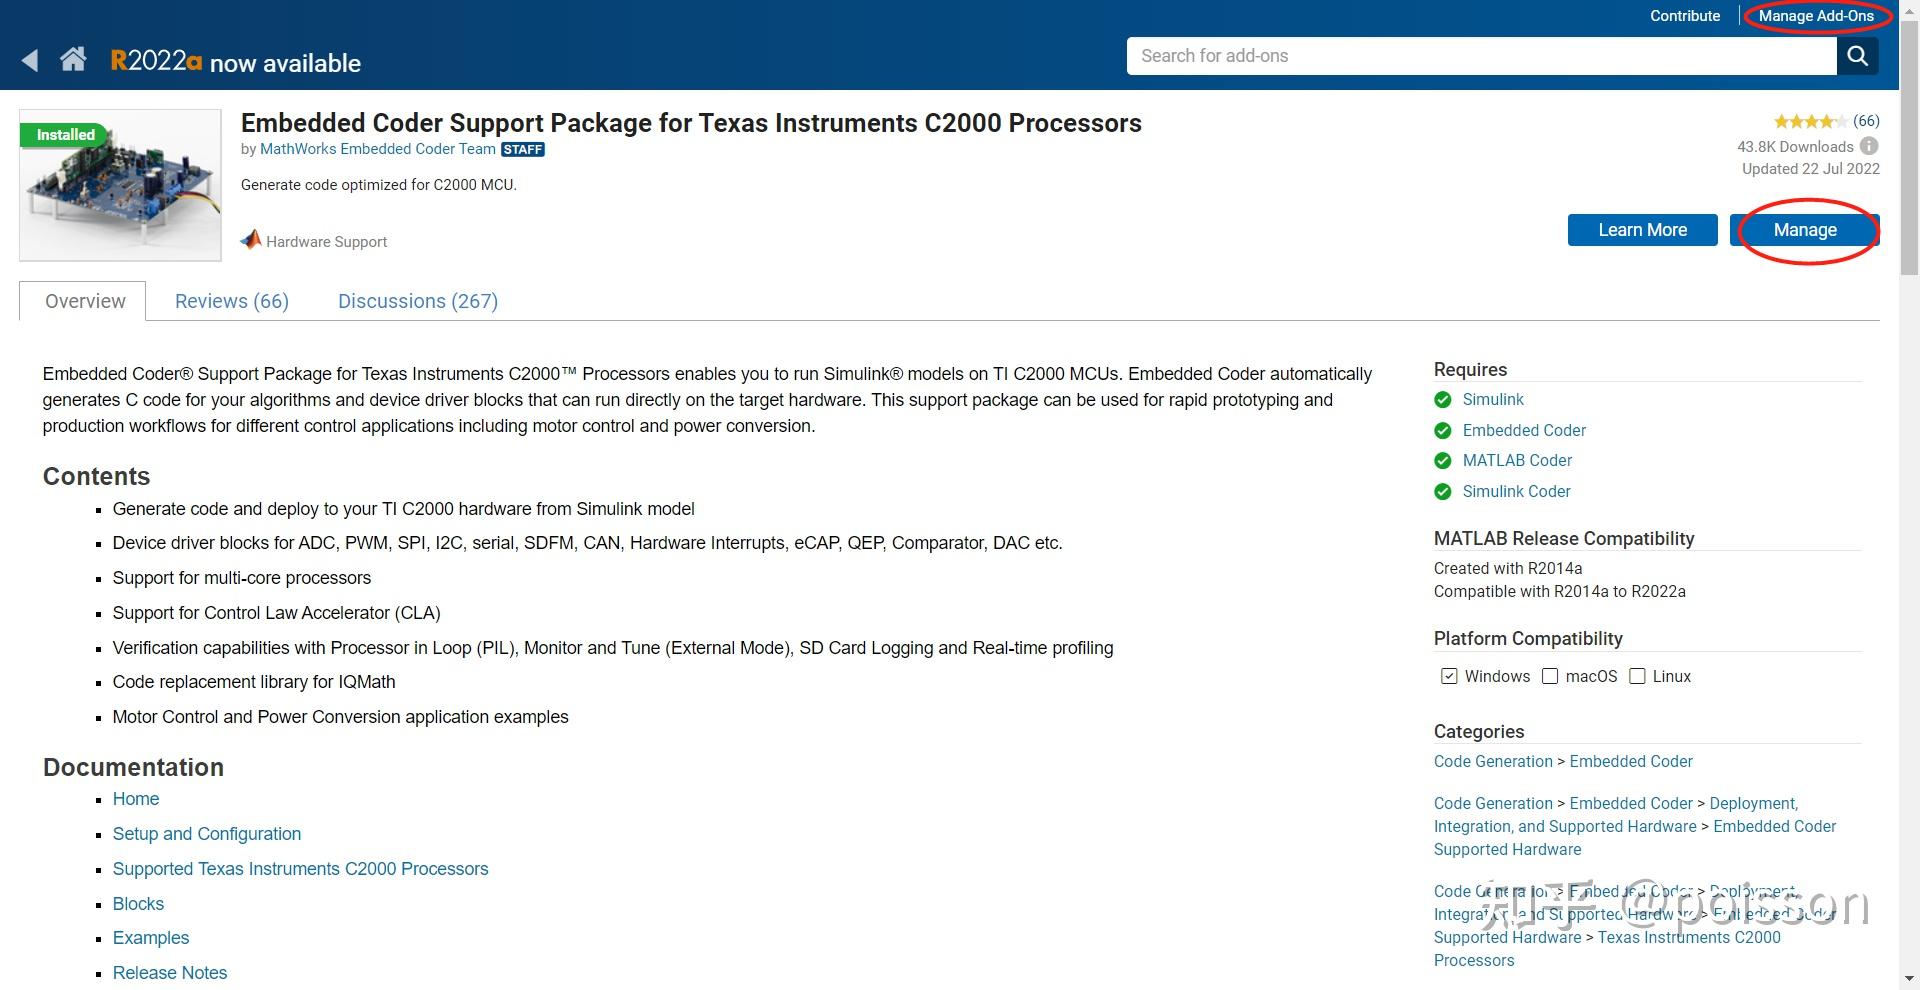The width and height of the screenshot is (1920, 990).
Task: Click the Search for add-ons field
Action: pos(1480,56)
